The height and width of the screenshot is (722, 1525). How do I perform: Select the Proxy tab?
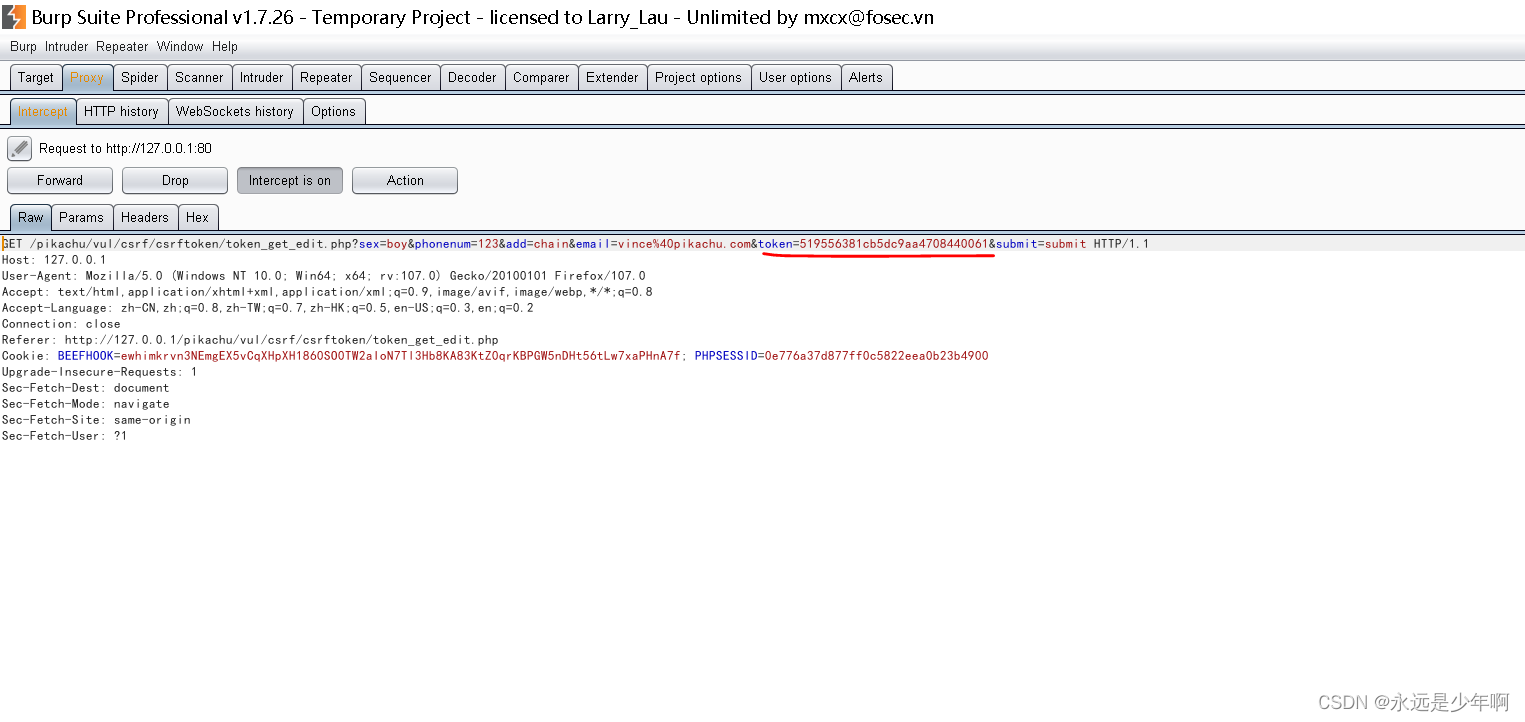[87, 77]
